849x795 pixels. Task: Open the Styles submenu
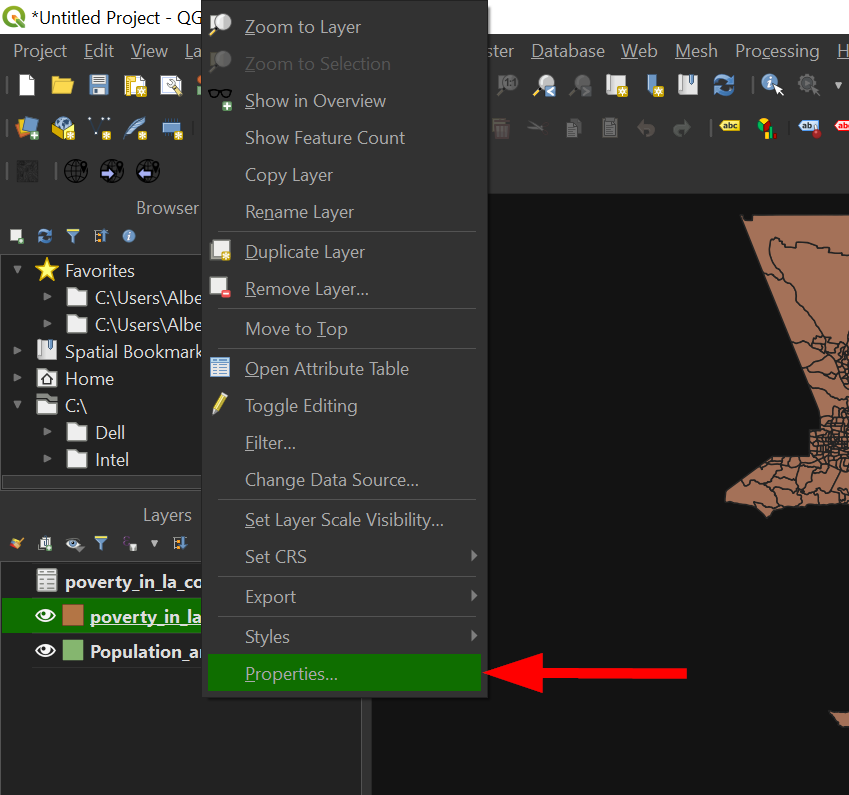tap(344, 636)
